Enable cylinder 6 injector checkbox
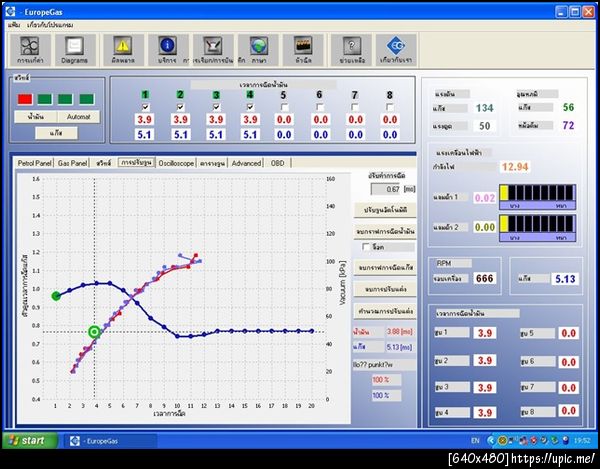Image resolution: width=600 pixels, height=469 pixels. (x=320, y=107)
